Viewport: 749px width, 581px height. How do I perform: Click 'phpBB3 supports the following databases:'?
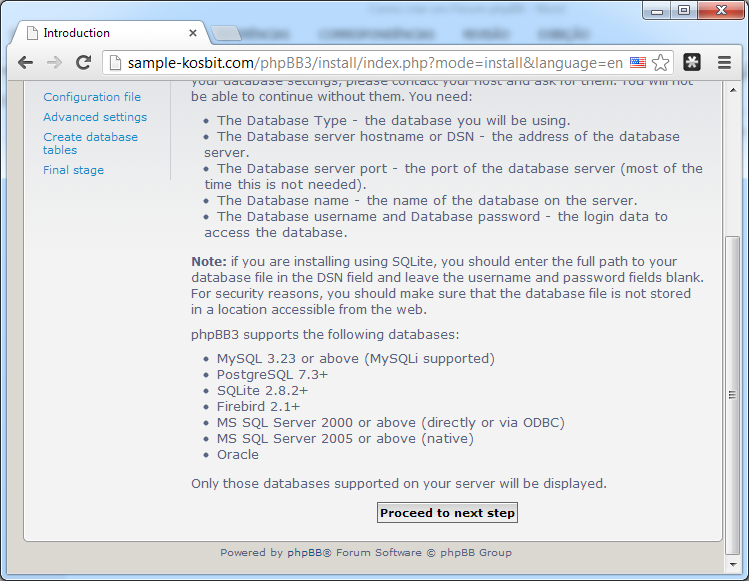325,334
